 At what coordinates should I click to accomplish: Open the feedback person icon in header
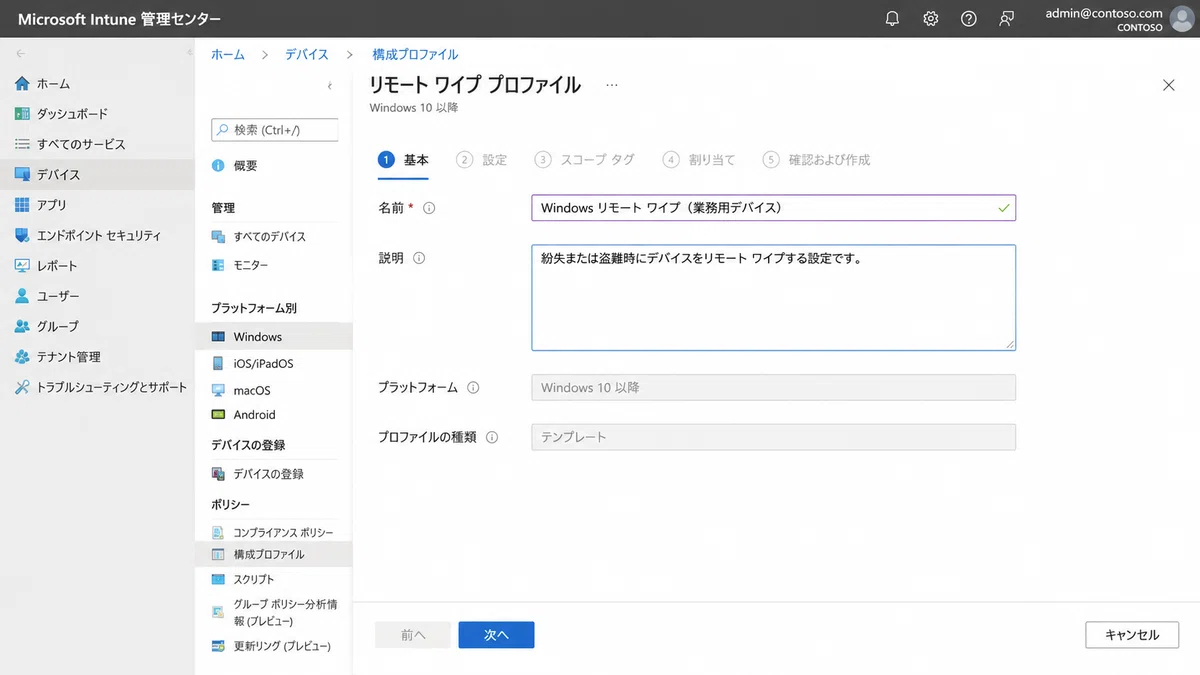click(1007, 19)
